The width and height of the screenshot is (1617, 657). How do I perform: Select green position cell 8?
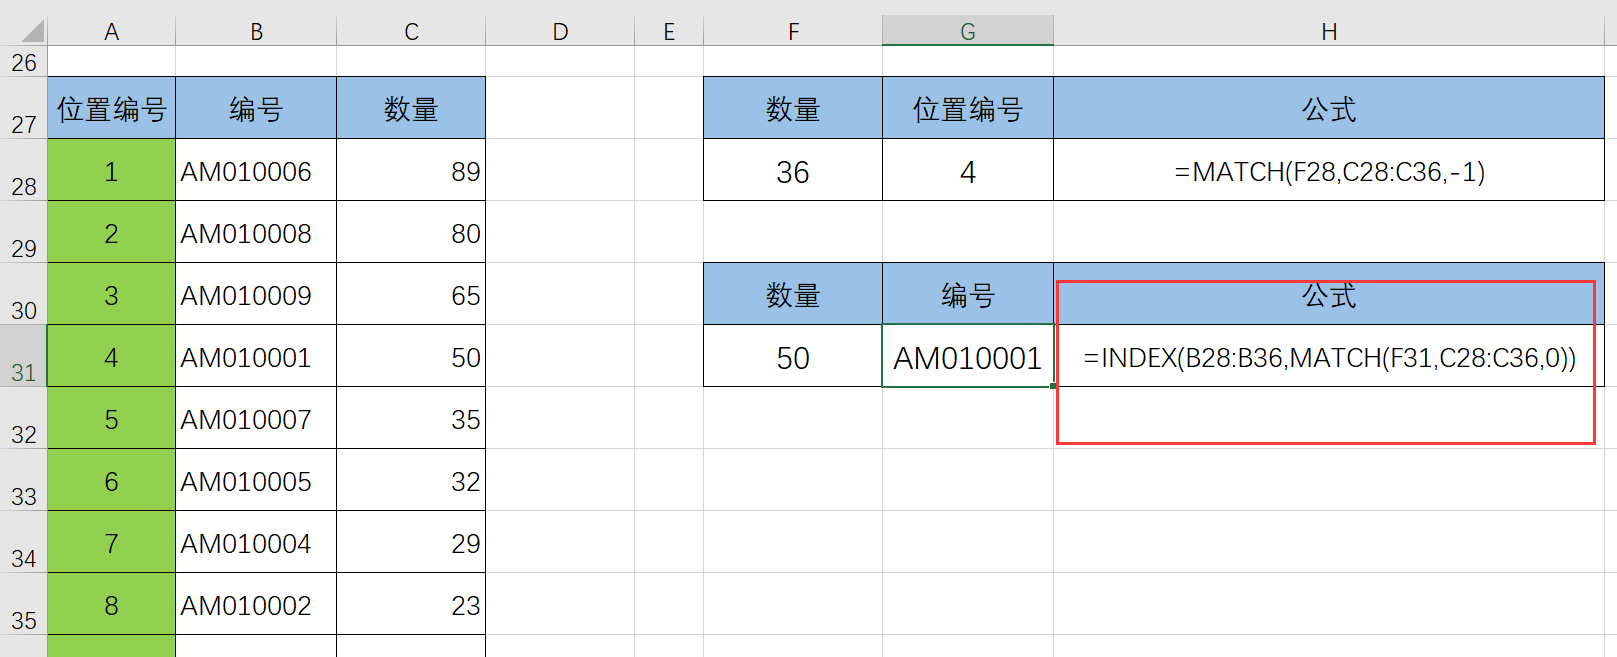111,604
